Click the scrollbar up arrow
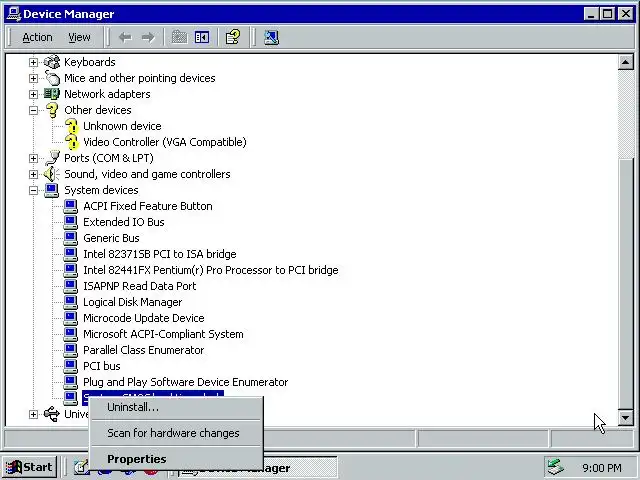Screen dimensions: 640x480 click(x=626, y=62)
